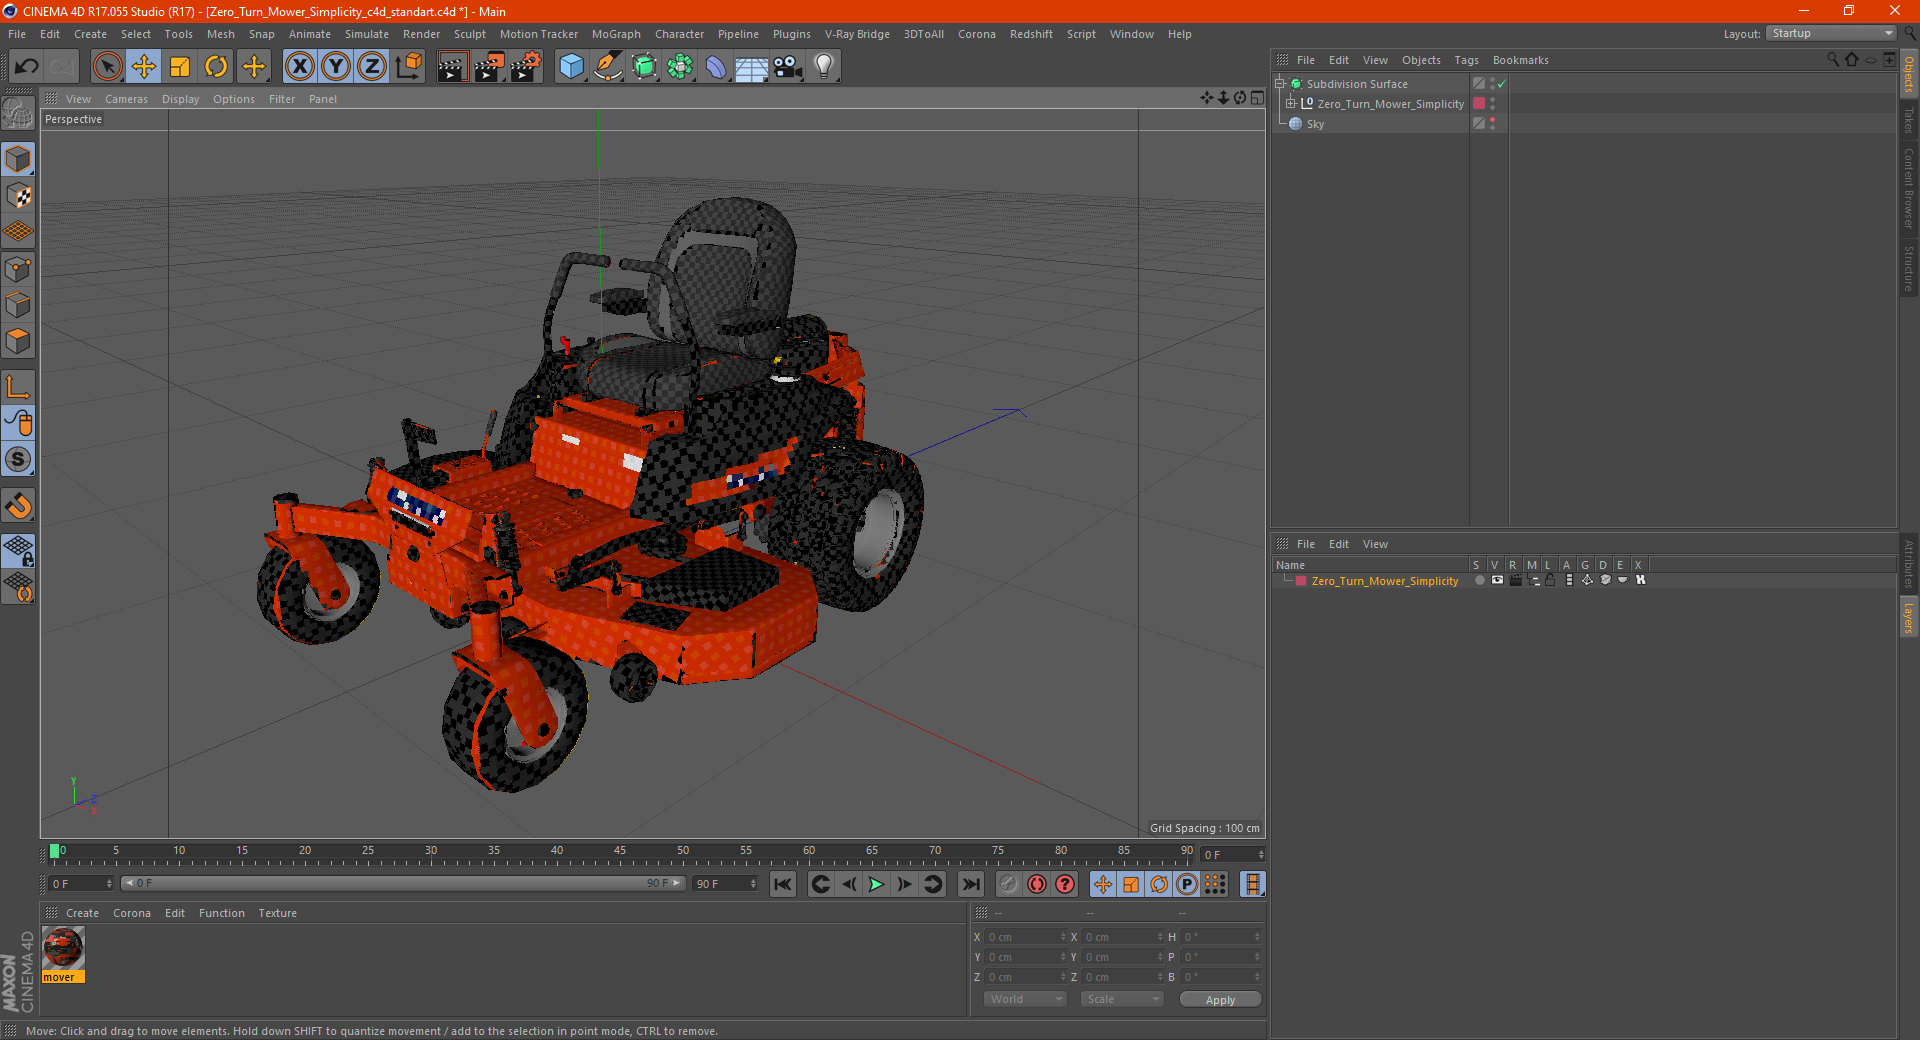
Task: Toggle position keyframe recording icon
Action: pos(1103,884)
